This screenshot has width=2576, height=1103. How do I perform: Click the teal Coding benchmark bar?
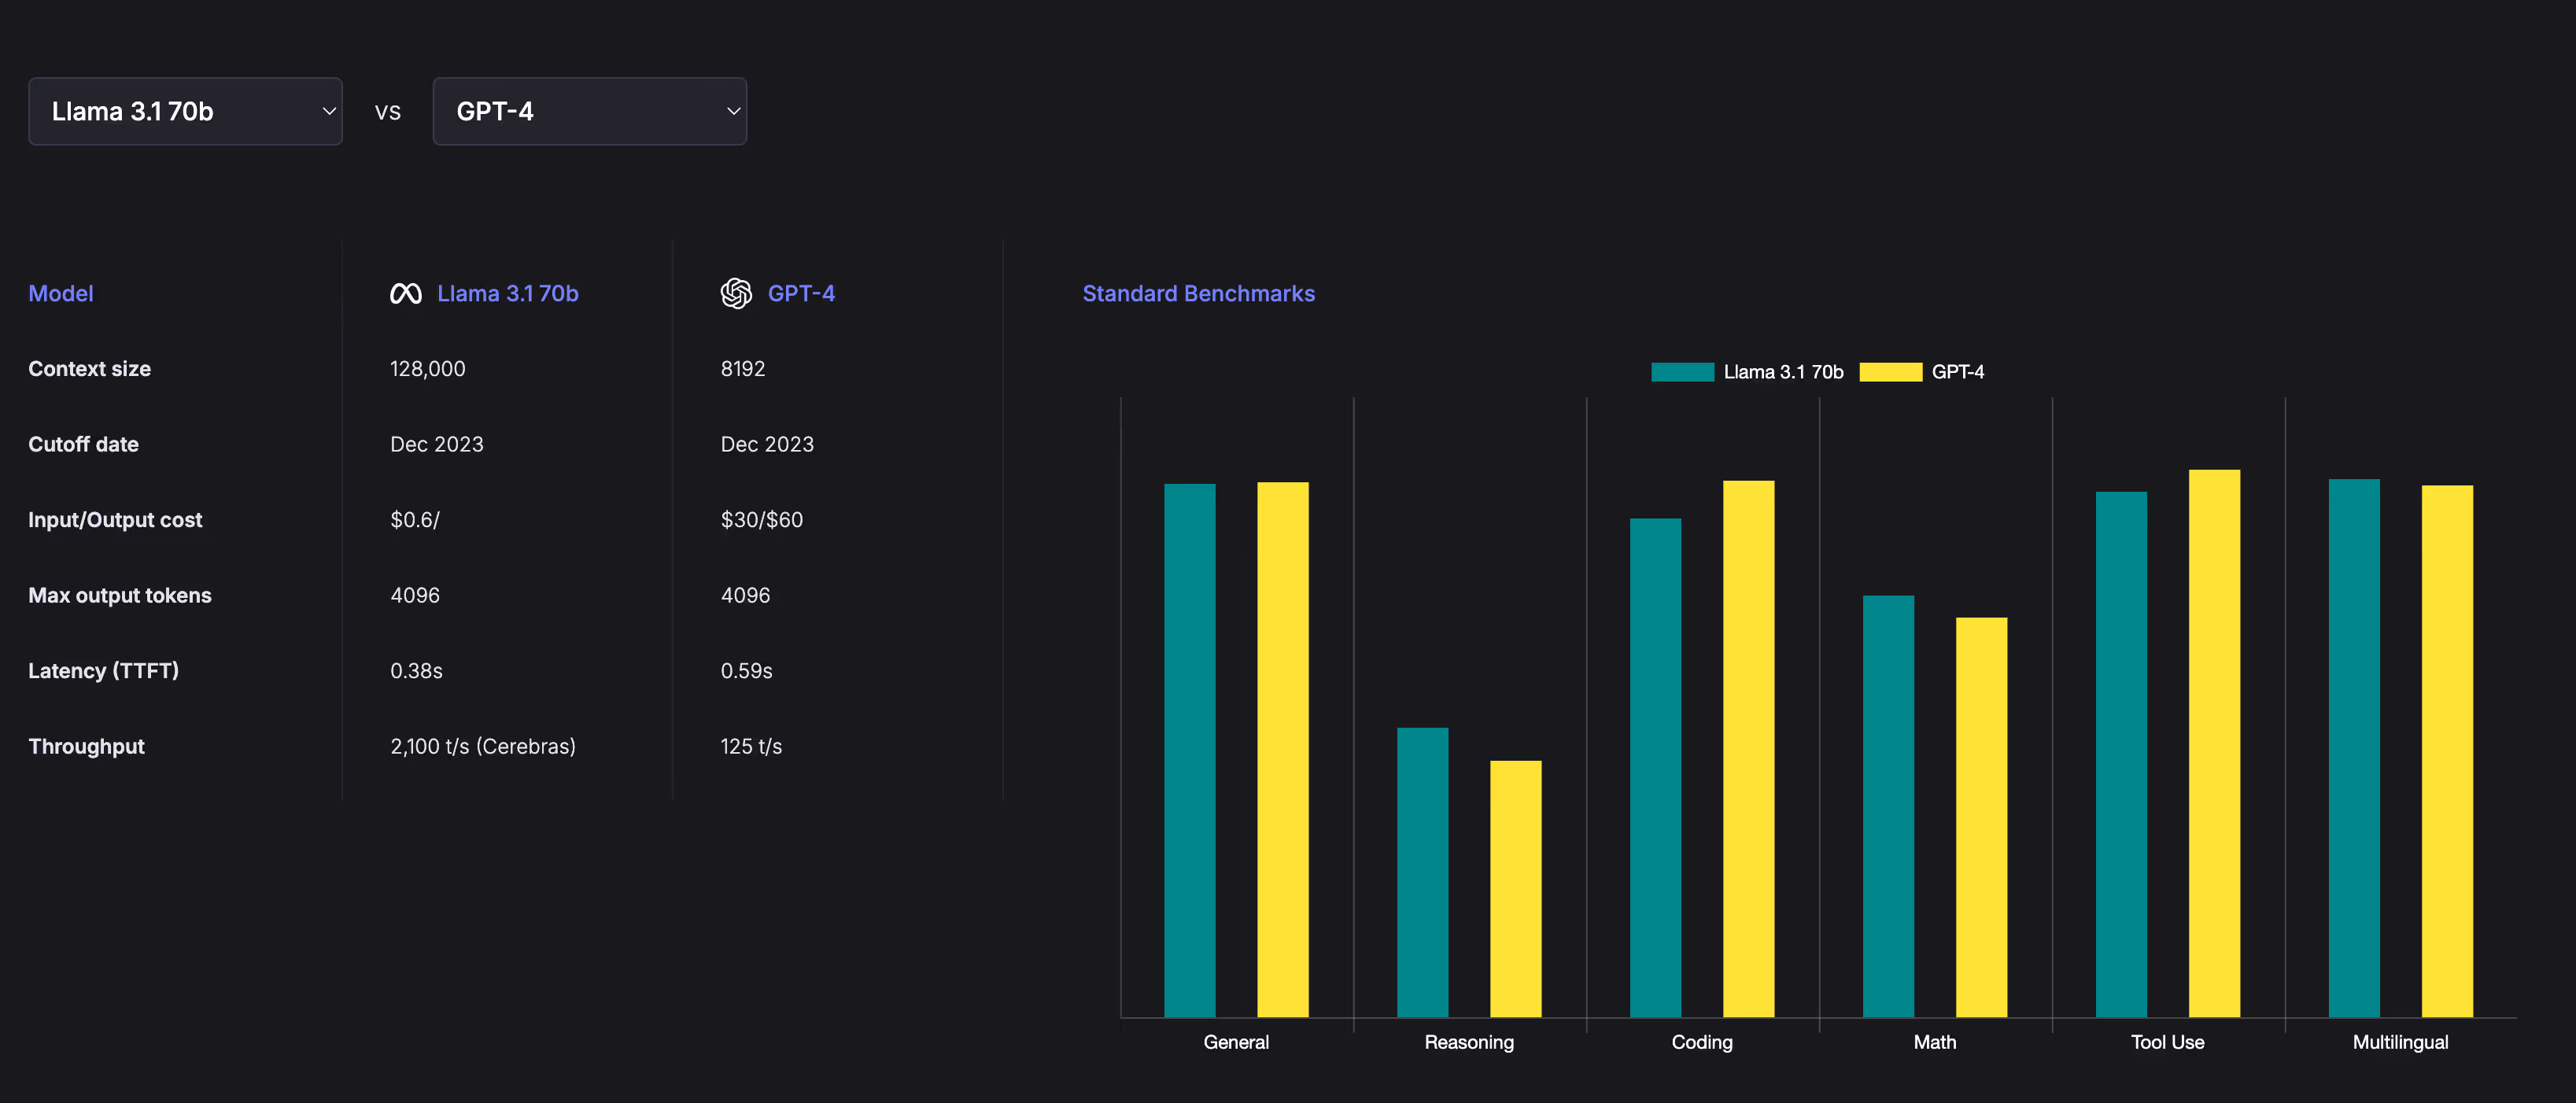coord(1655,767)
